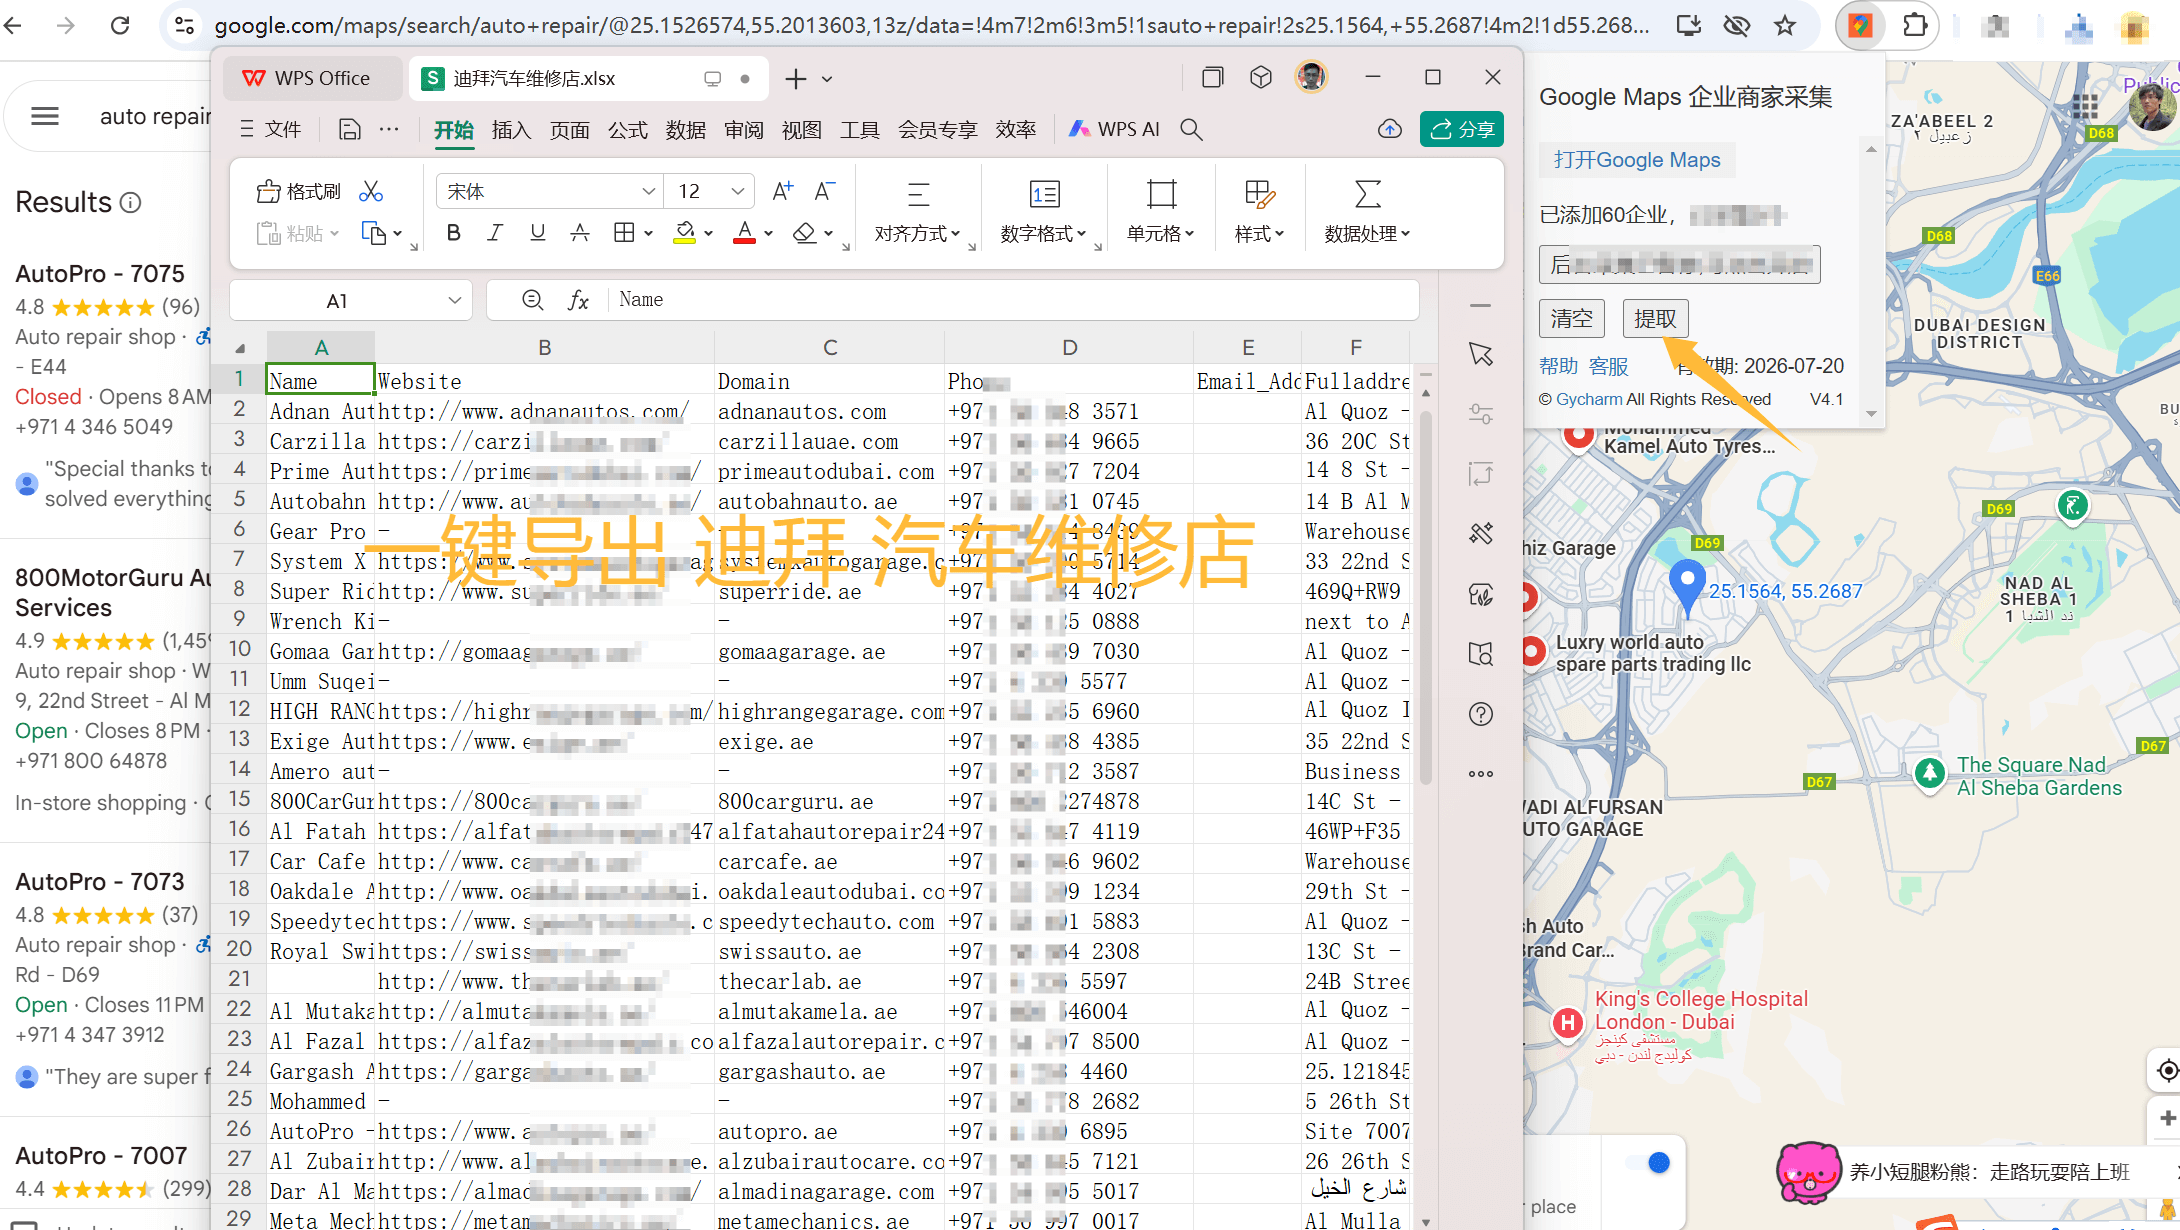The height and width of the screenshot is (1230, 2180).
Task: Click column D header in spreadsheet
Action: tap(1069, 347)
